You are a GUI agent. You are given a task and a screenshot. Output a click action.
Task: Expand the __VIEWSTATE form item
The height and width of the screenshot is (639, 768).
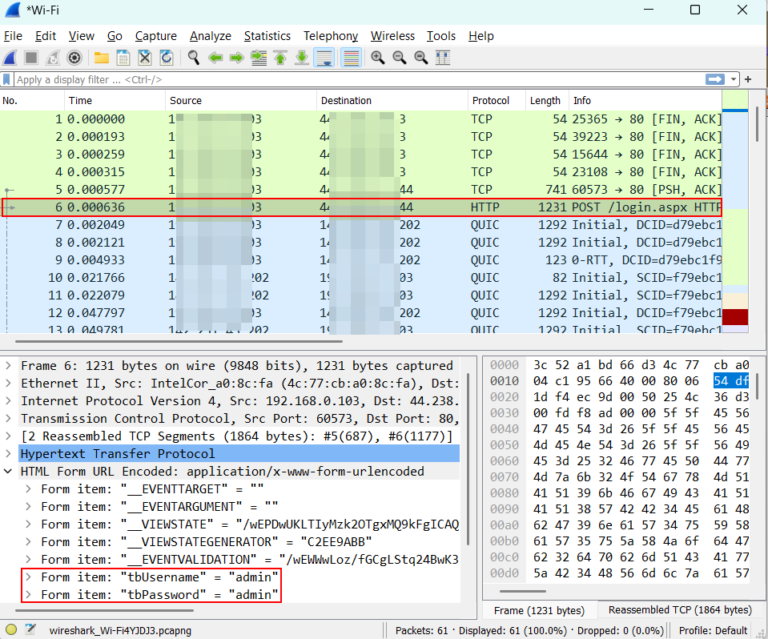pos(28,524)
